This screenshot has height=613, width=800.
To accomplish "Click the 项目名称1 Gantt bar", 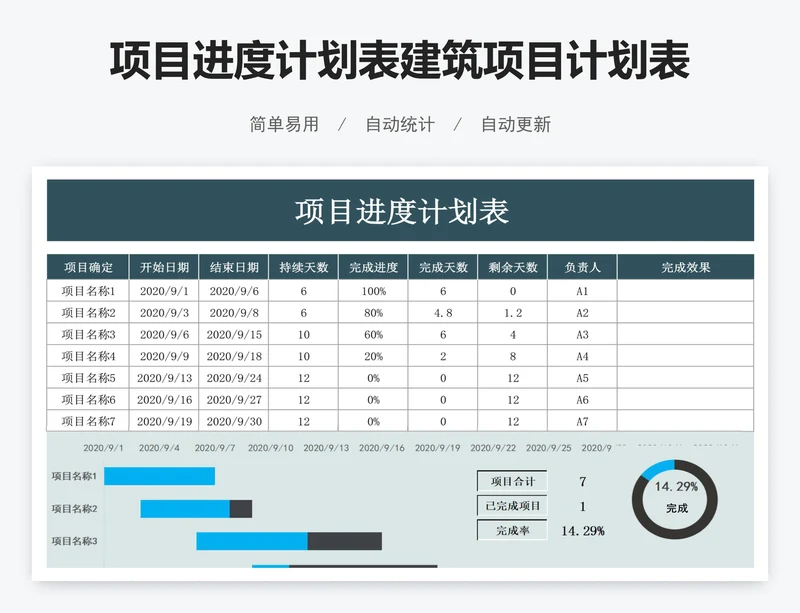I will (x=160, y=476).
